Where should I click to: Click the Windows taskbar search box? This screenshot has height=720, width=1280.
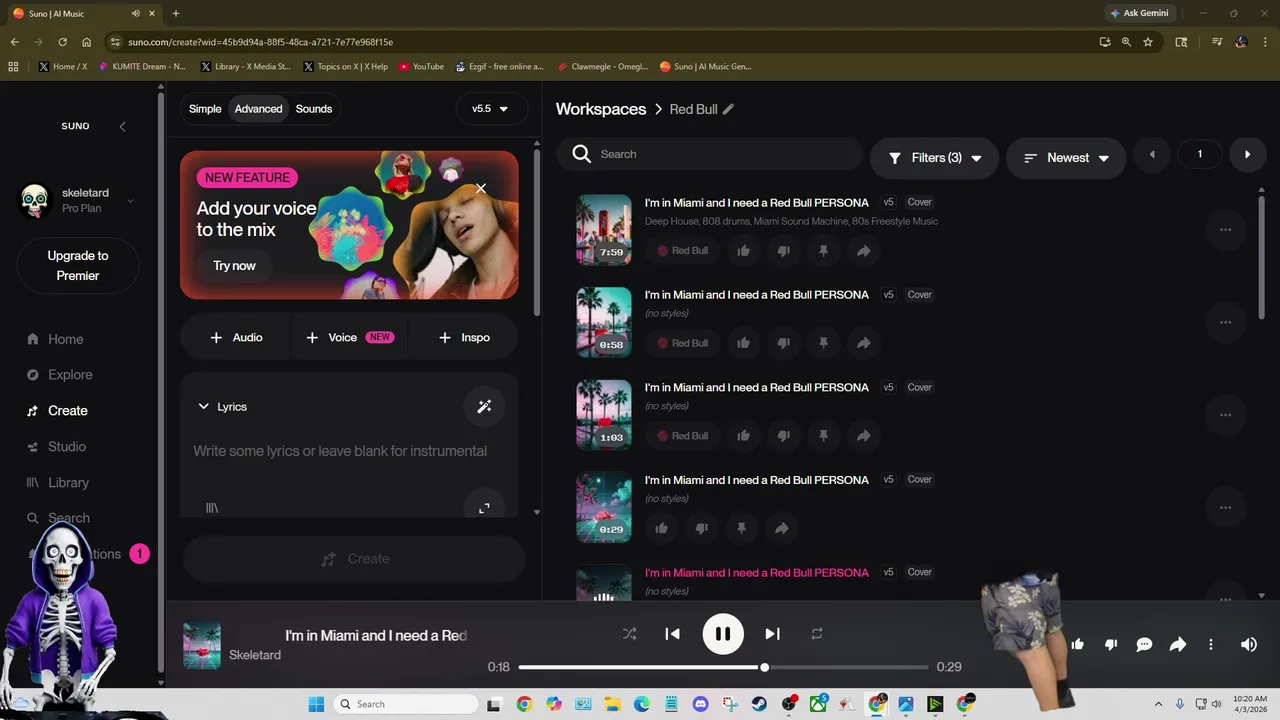405,704
